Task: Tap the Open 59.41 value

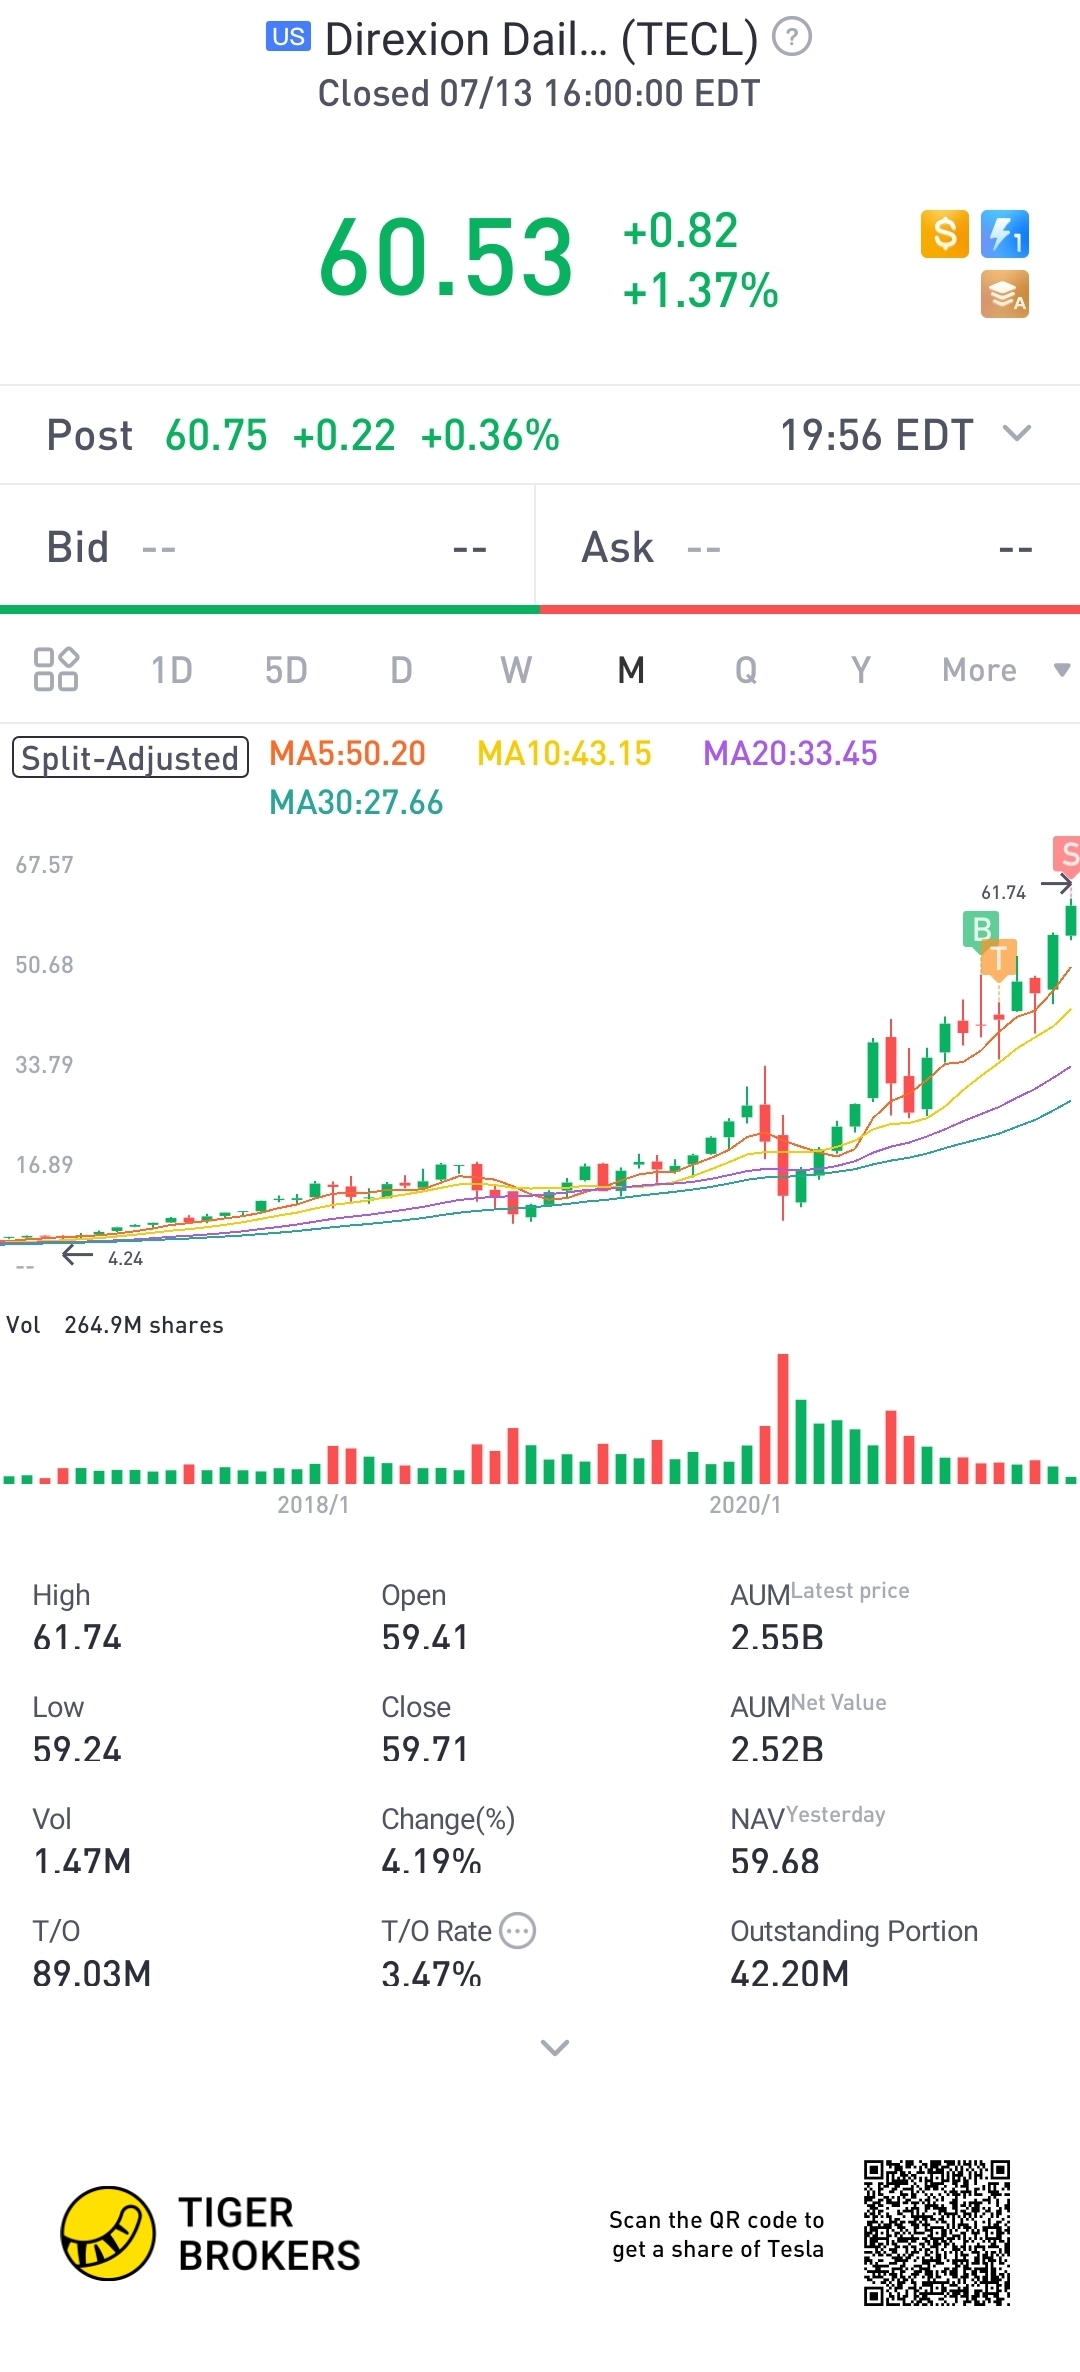Action: (x=425, y=1637)
